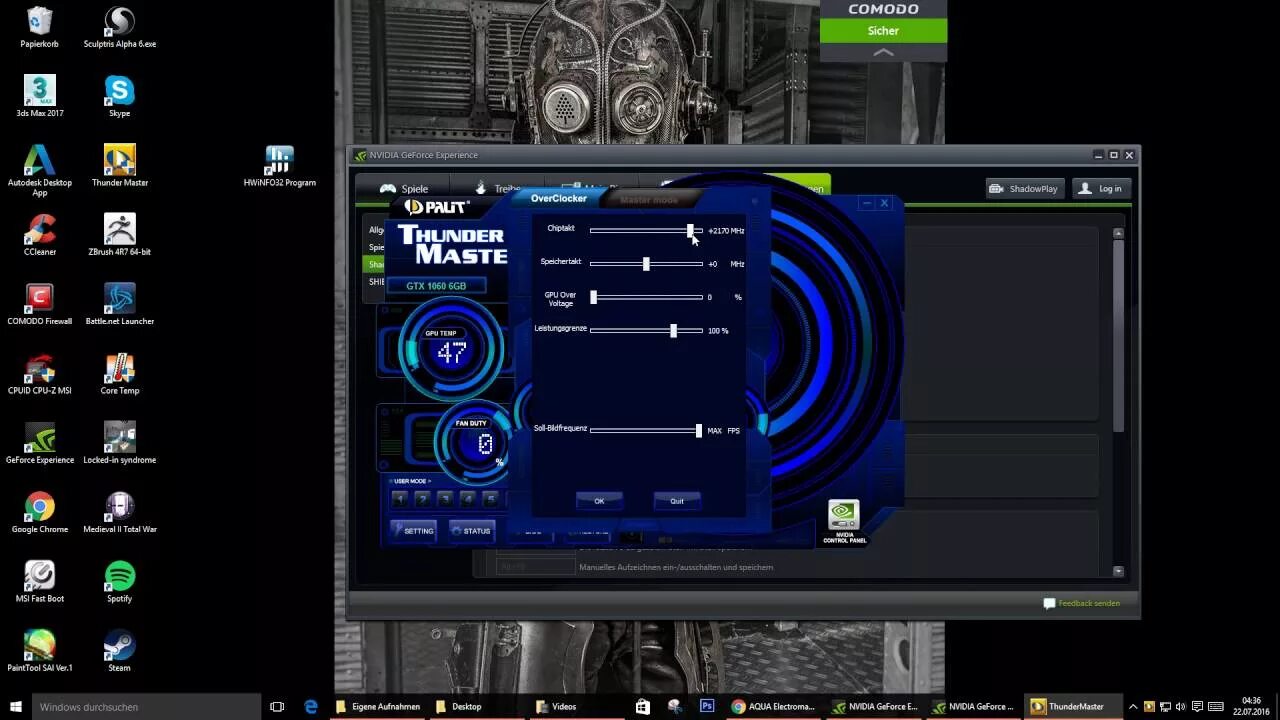
Task: Adjust the Leistungsgrenze slider handle
Action: point(673,330)
